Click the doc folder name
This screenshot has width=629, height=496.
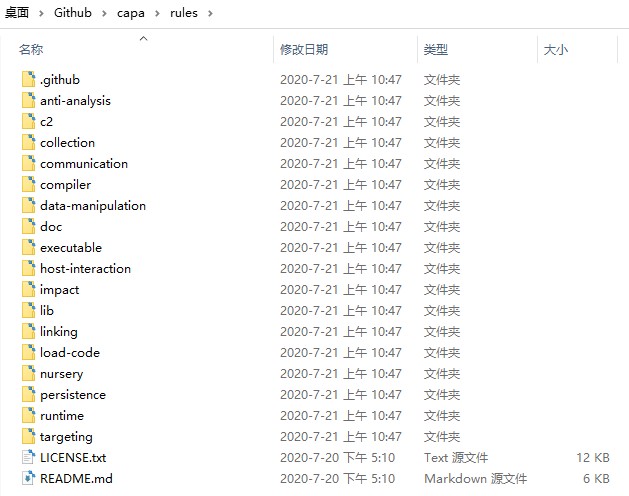[51, 226]
